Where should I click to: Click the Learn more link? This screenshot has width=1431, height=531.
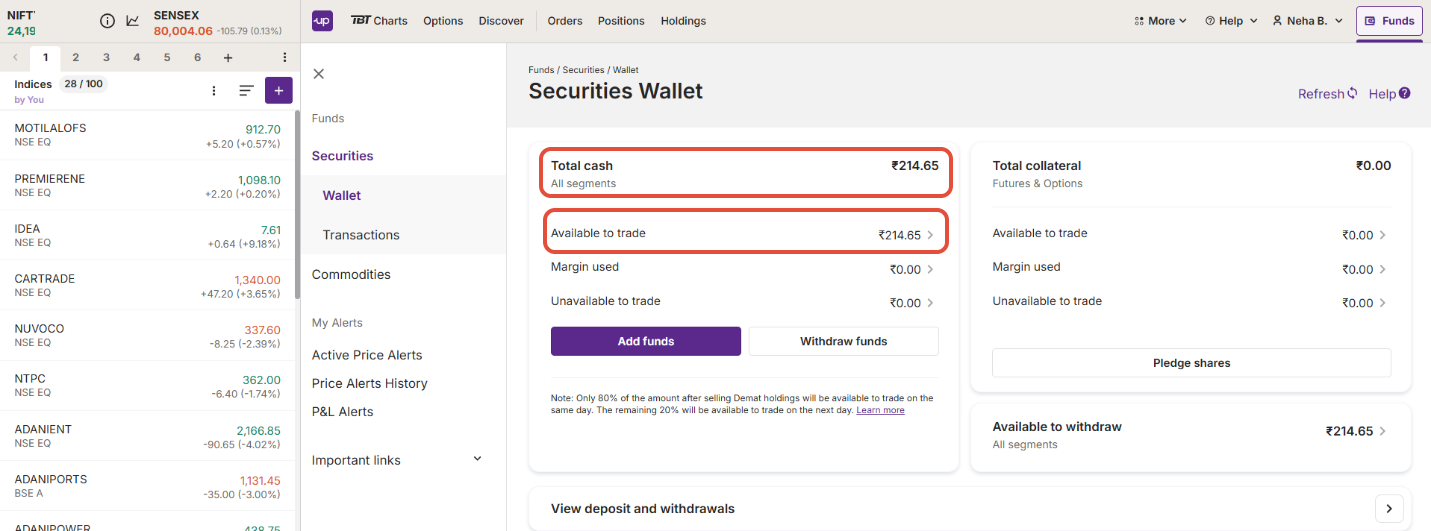(x=880, y=410)
